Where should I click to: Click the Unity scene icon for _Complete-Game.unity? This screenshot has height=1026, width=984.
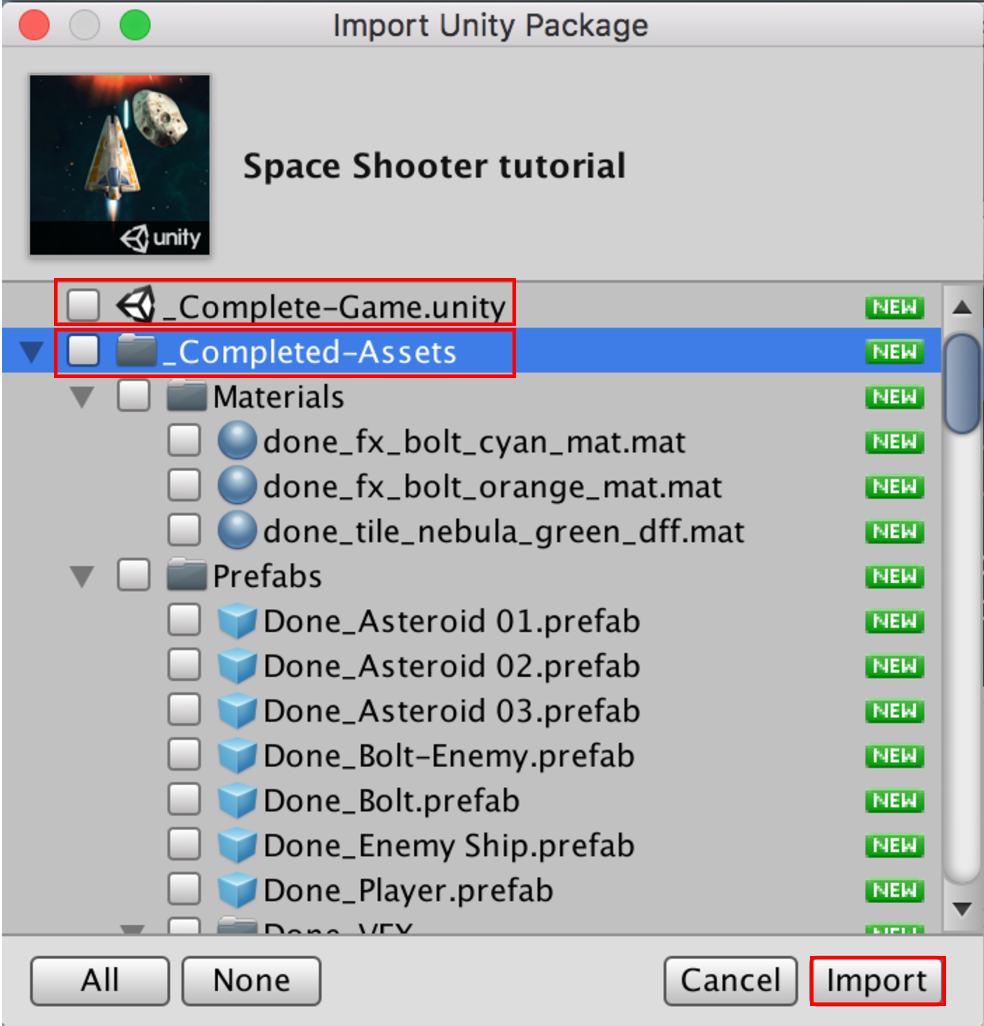(x=136, y=305)
